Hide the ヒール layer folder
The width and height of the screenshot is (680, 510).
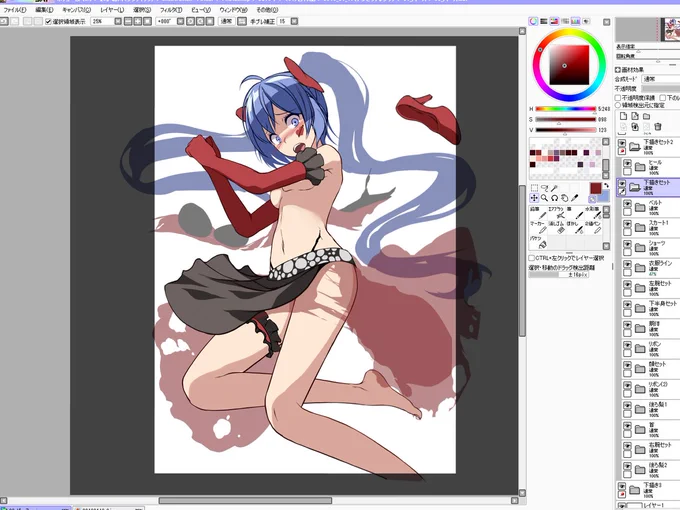[x=628, y=163]
